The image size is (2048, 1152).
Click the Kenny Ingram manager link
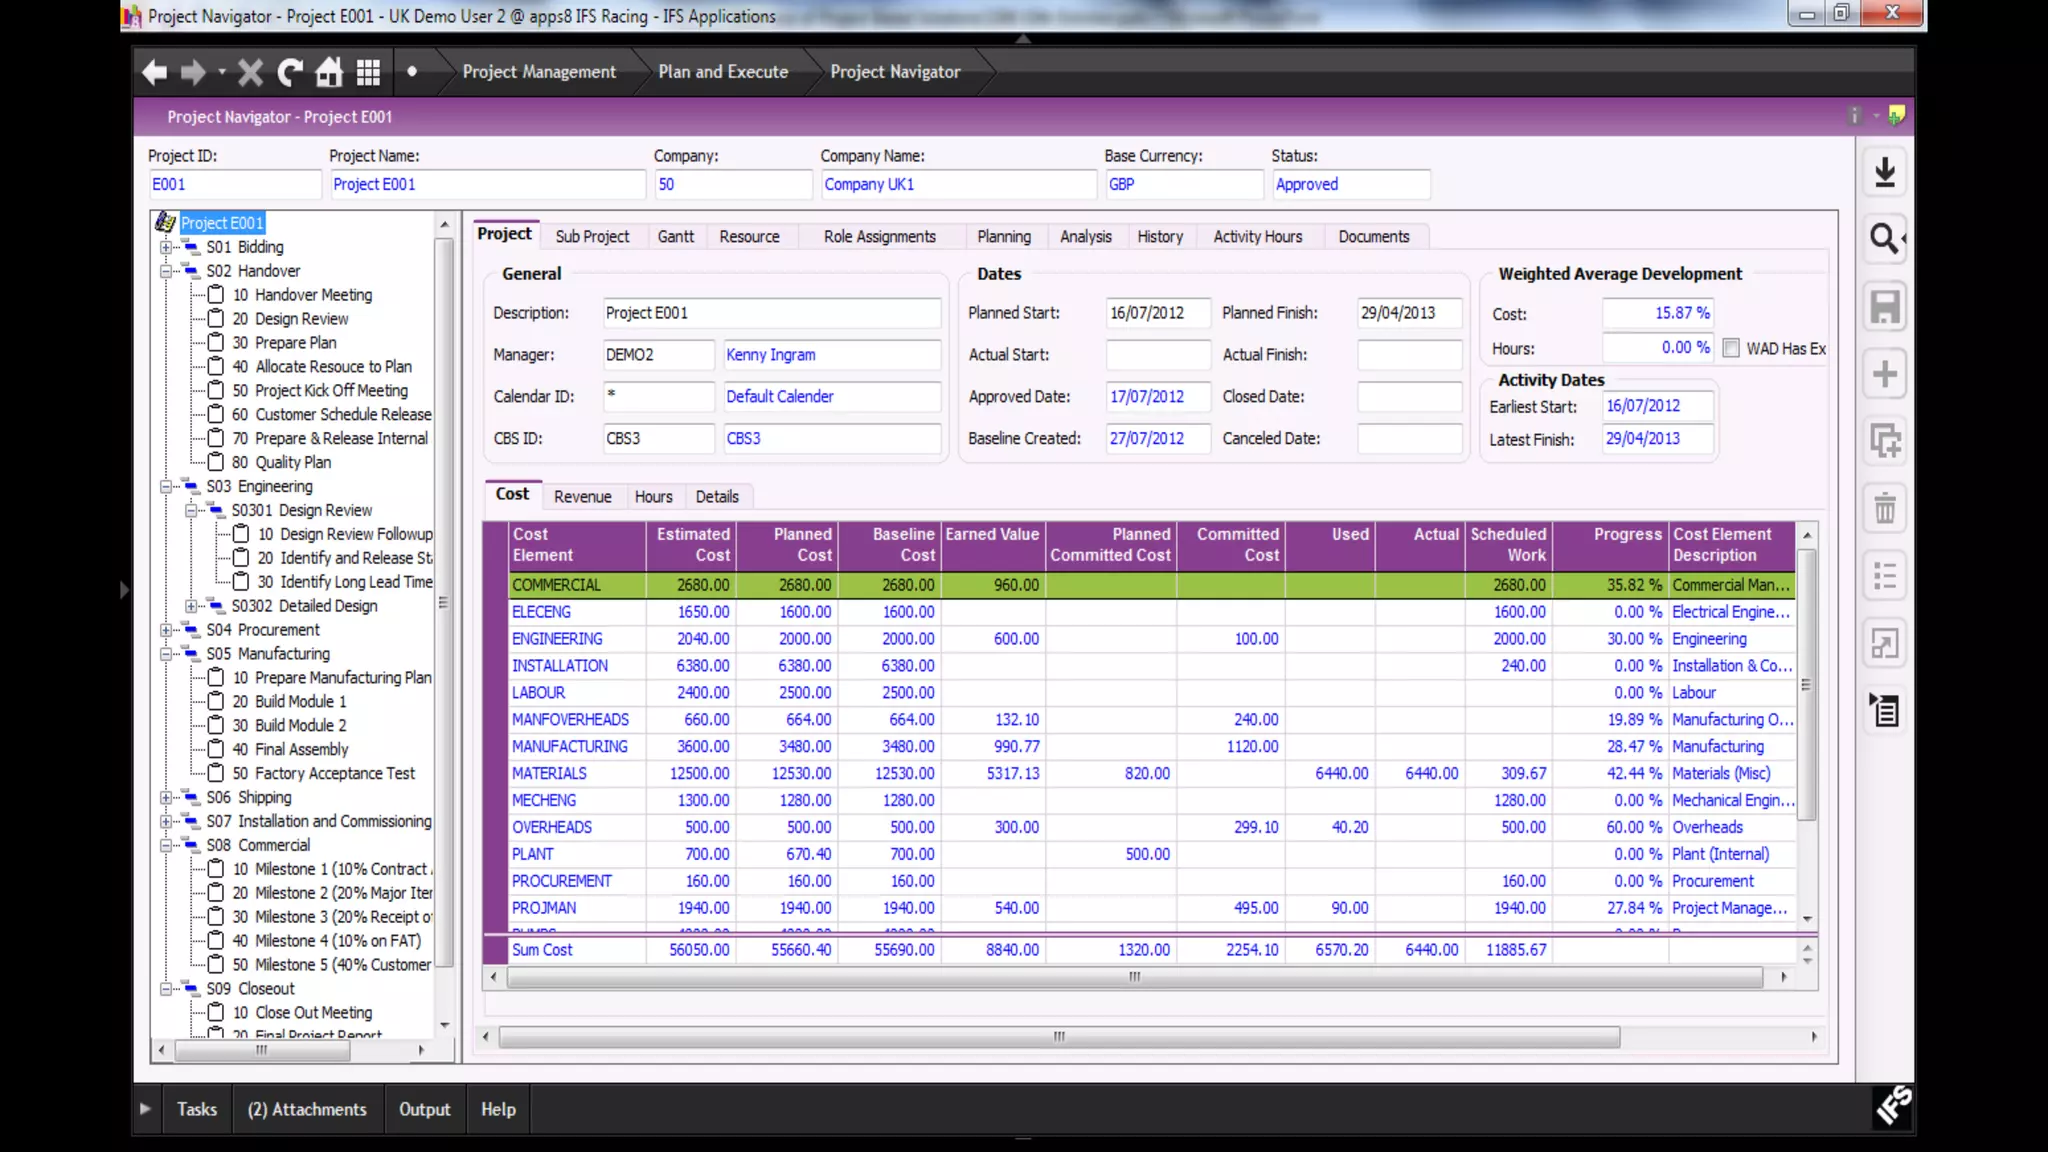point(770,355)
